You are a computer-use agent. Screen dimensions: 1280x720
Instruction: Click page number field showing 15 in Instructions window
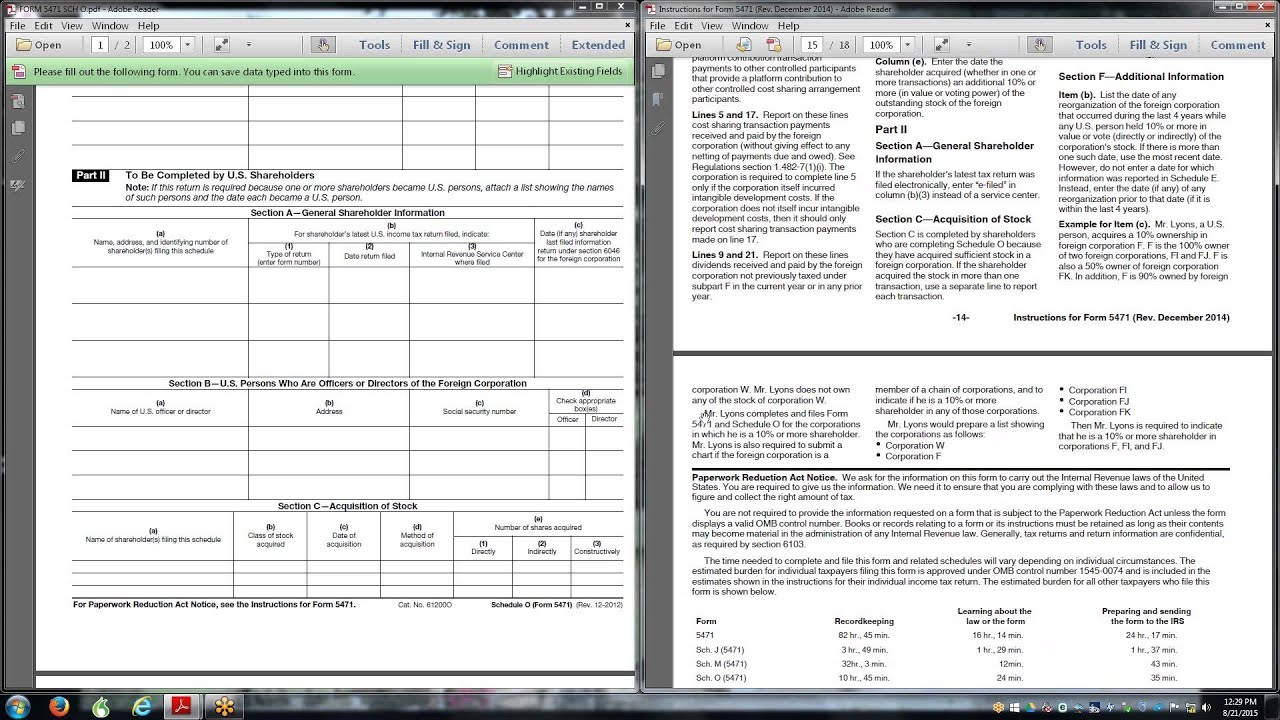coord(812,45)
